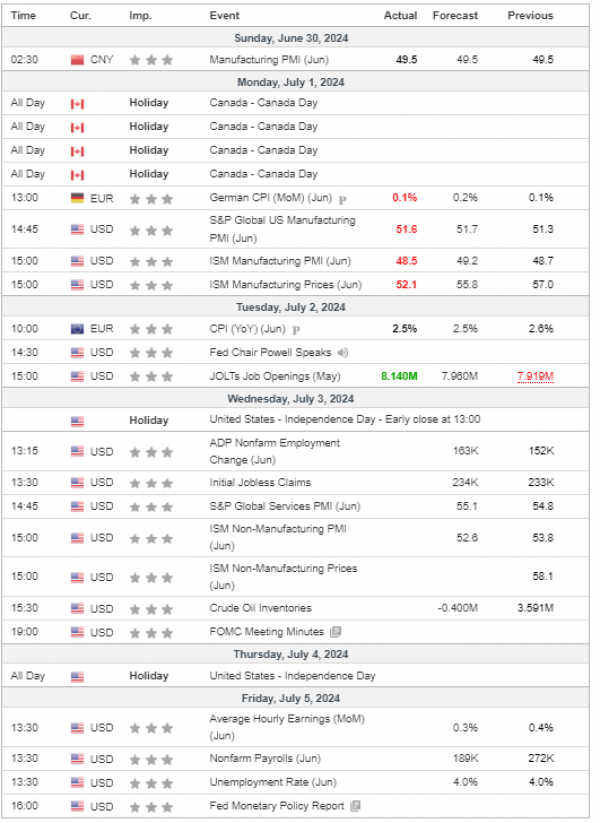Screen dimensions: 600x823
Task: Click the Actual column header
Action: tap(401, 15)
